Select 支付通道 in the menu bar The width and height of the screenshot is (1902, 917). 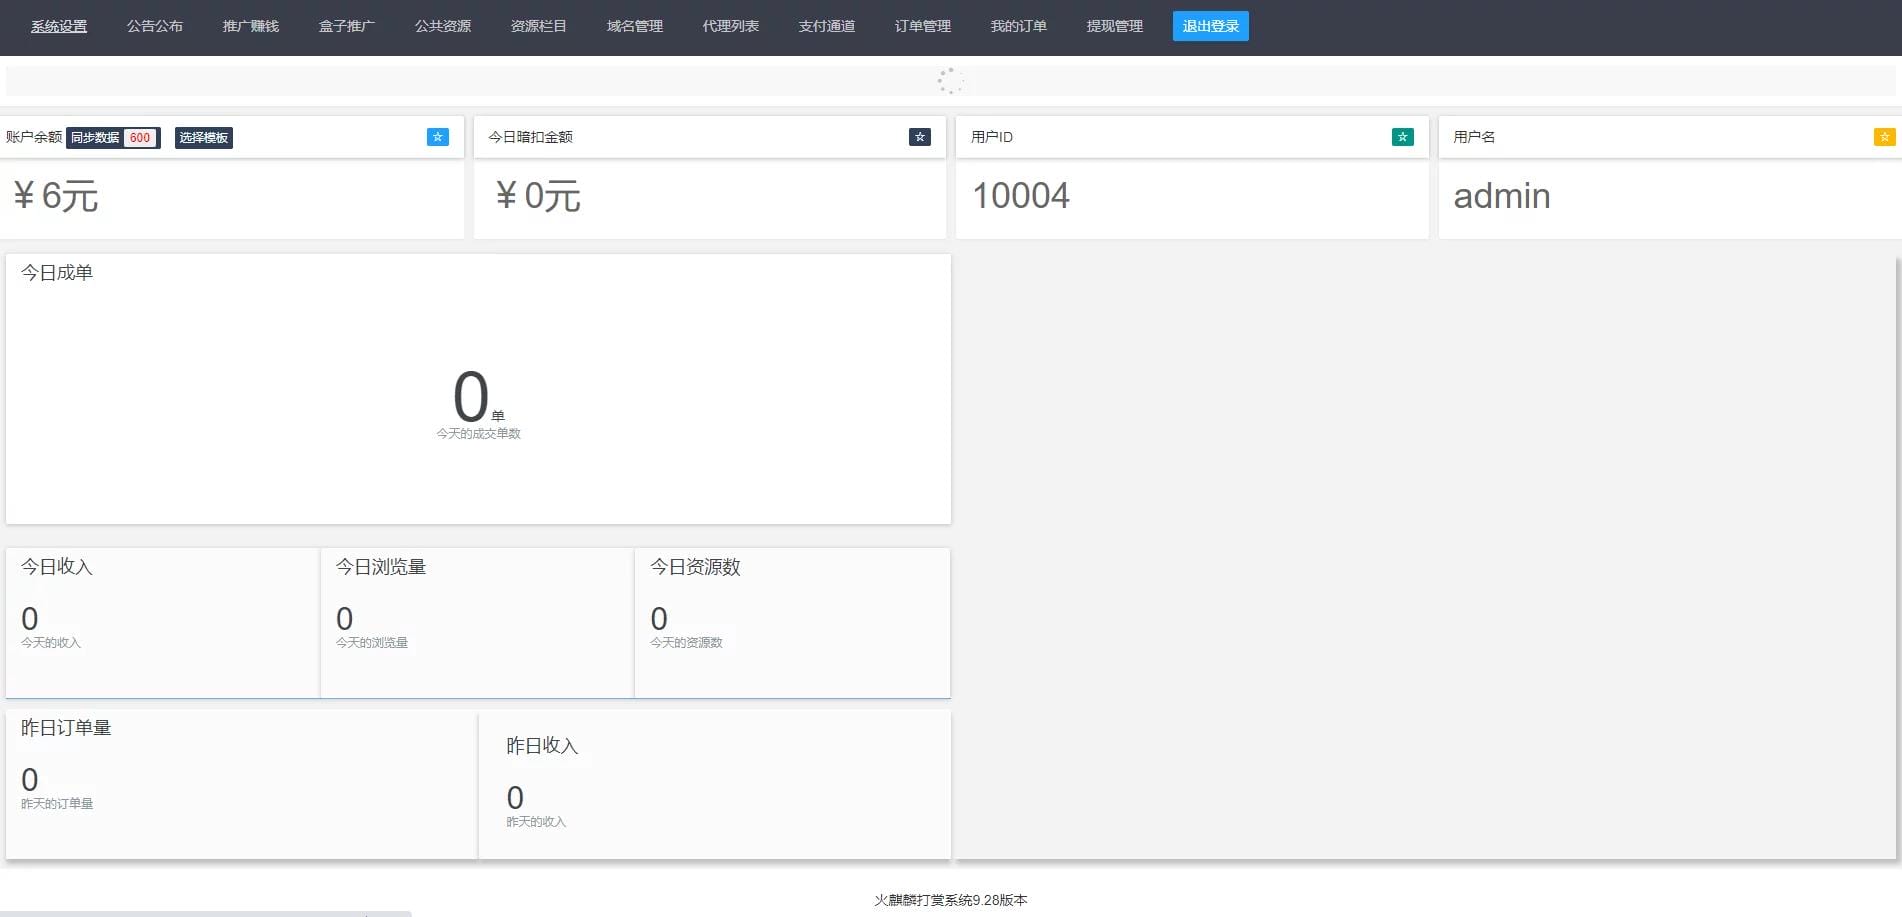[827, 26]
